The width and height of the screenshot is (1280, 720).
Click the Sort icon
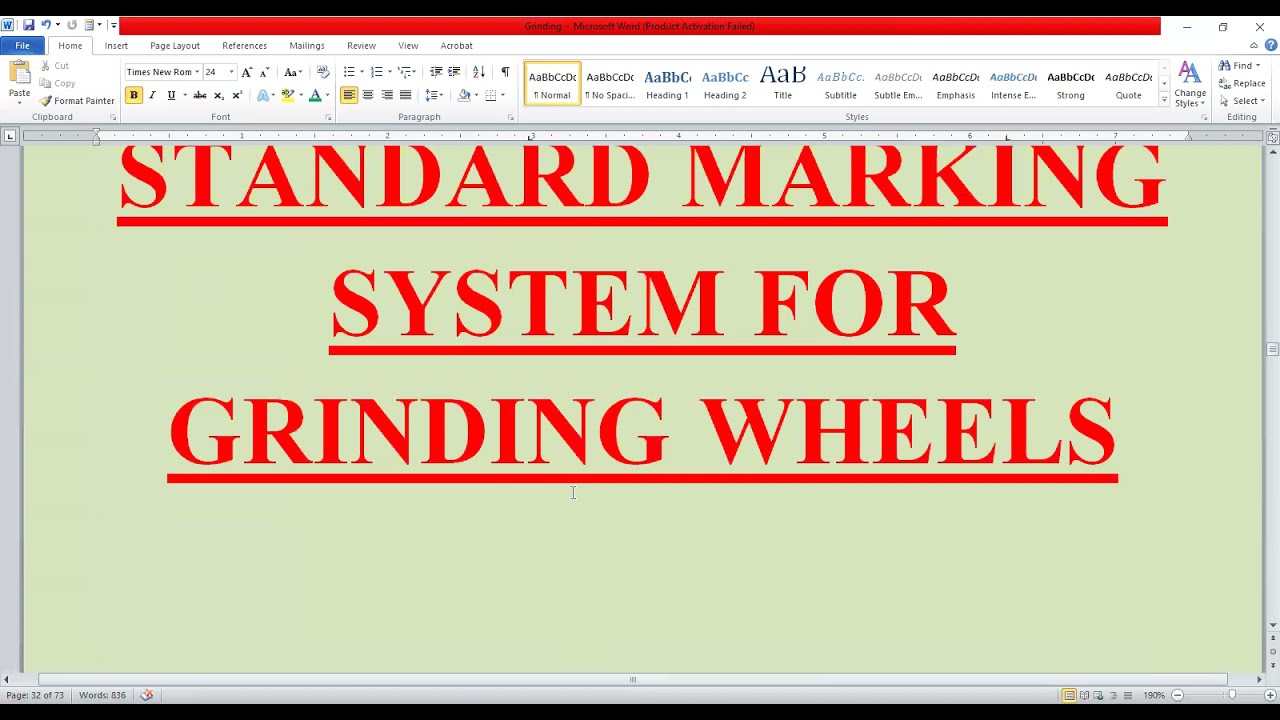pos(478,72)
